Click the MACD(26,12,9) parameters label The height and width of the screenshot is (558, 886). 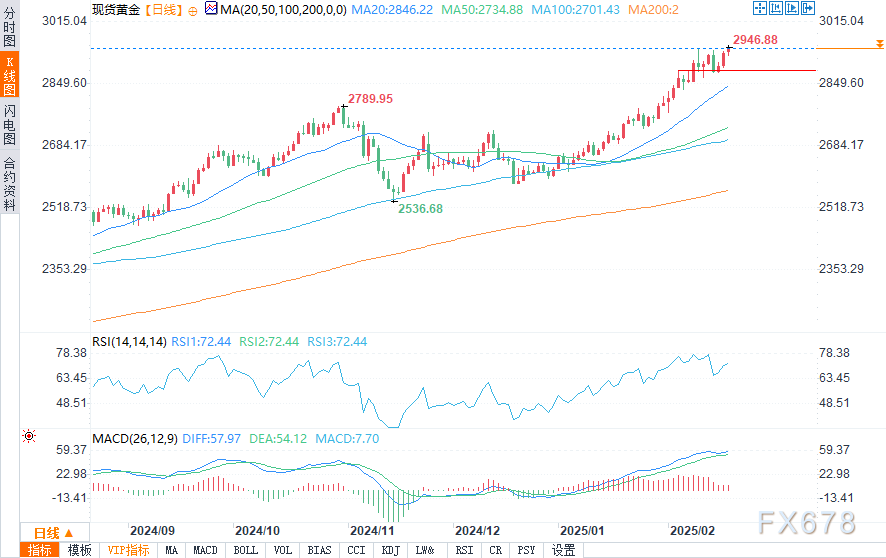click(x=135, y=439)
